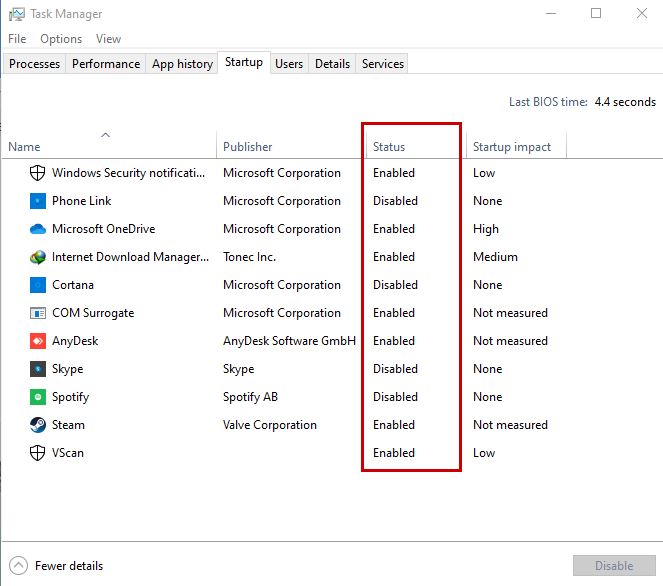Click the Steam app icon
The height and width of the screenshot is (586, 663).
38,425
